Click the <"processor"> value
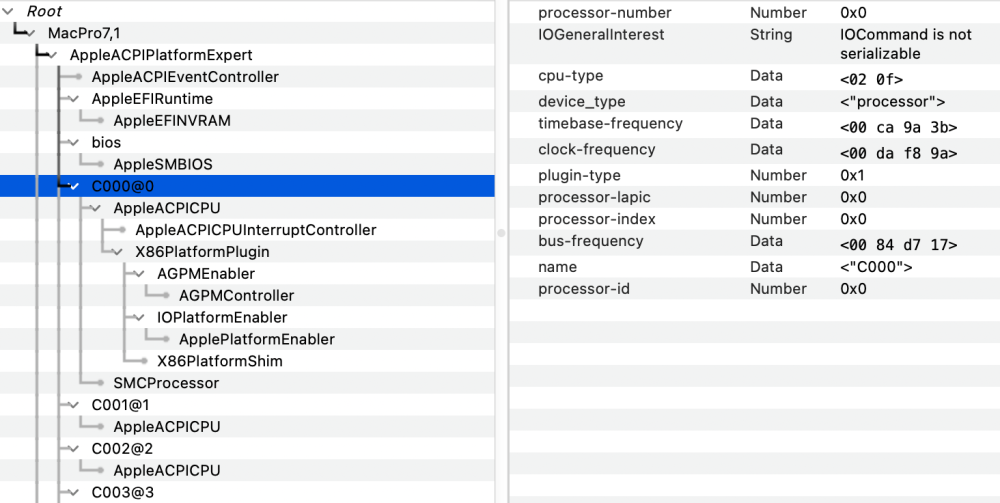The image size is (1000, 503). coord(893,102)
